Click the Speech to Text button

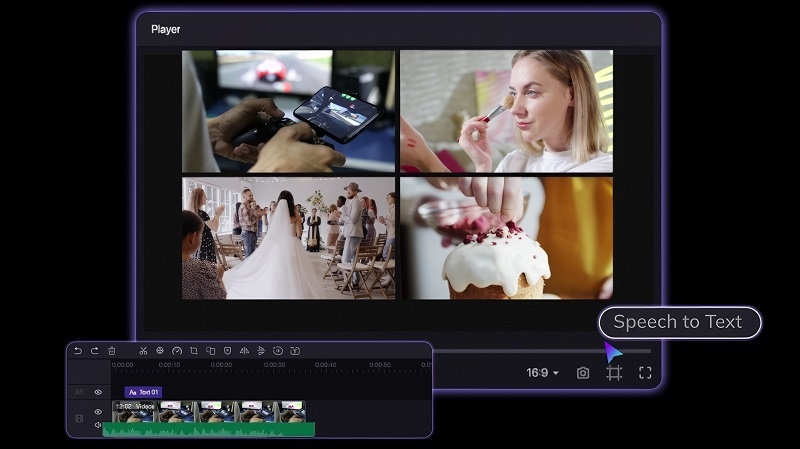click(x=679, y=322)
